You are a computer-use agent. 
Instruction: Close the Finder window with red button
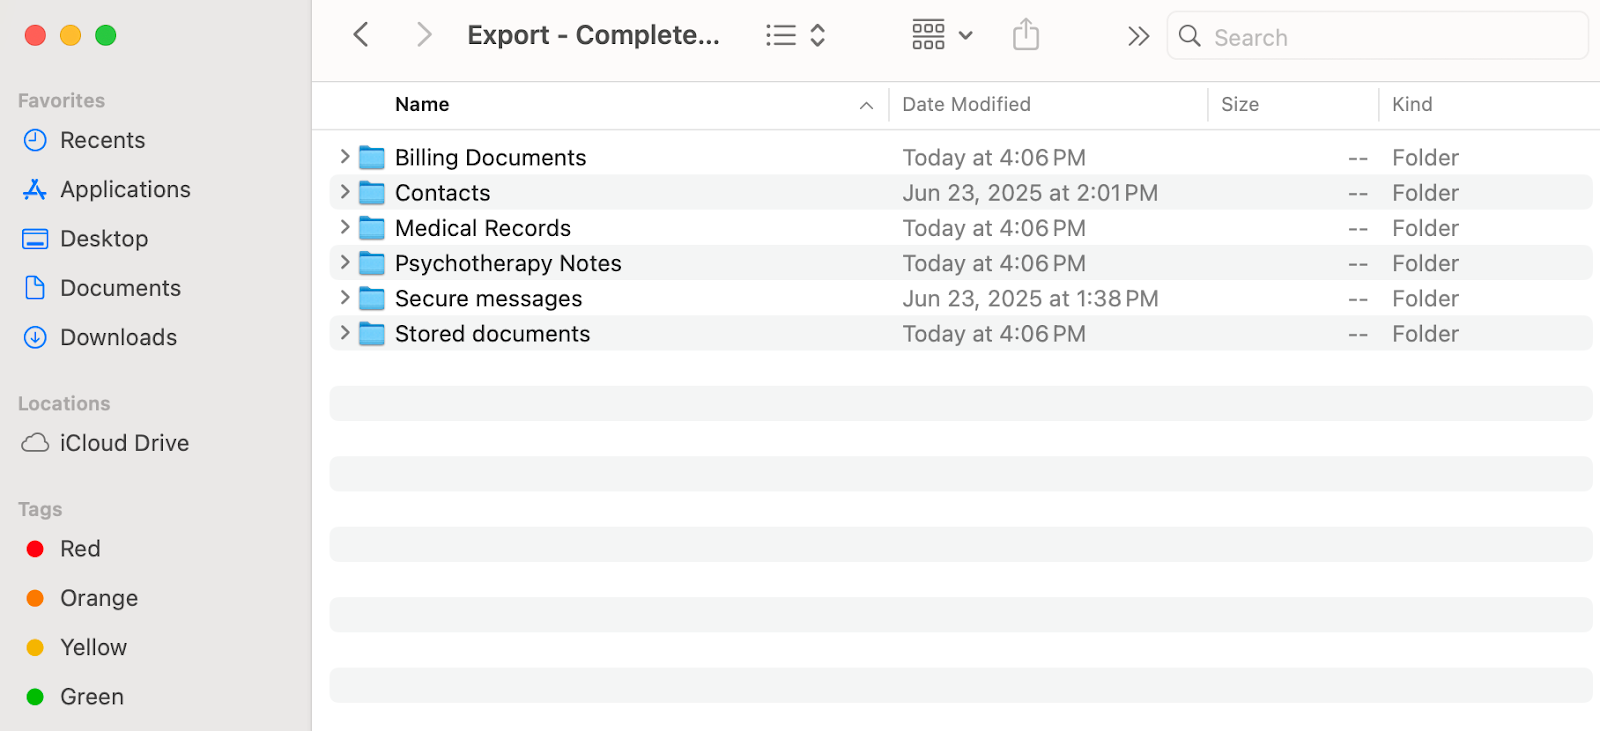coord(35,35)
